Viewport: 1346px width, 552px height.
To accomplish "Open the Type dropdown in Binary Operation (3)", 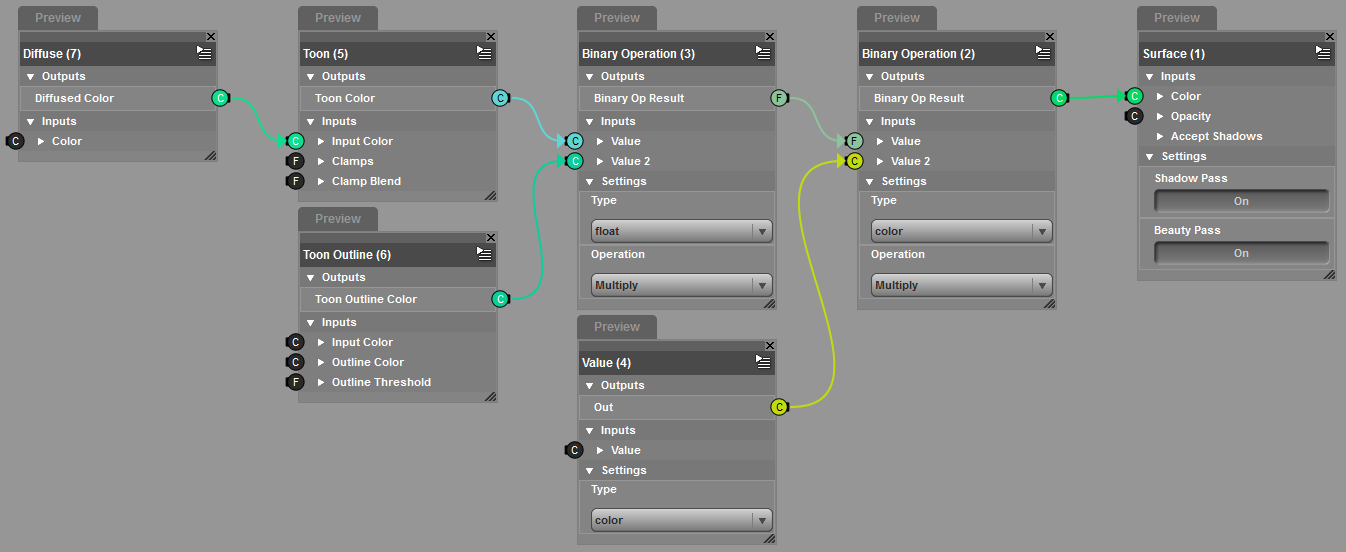I will pyautogui.click(x=682, y=231).
